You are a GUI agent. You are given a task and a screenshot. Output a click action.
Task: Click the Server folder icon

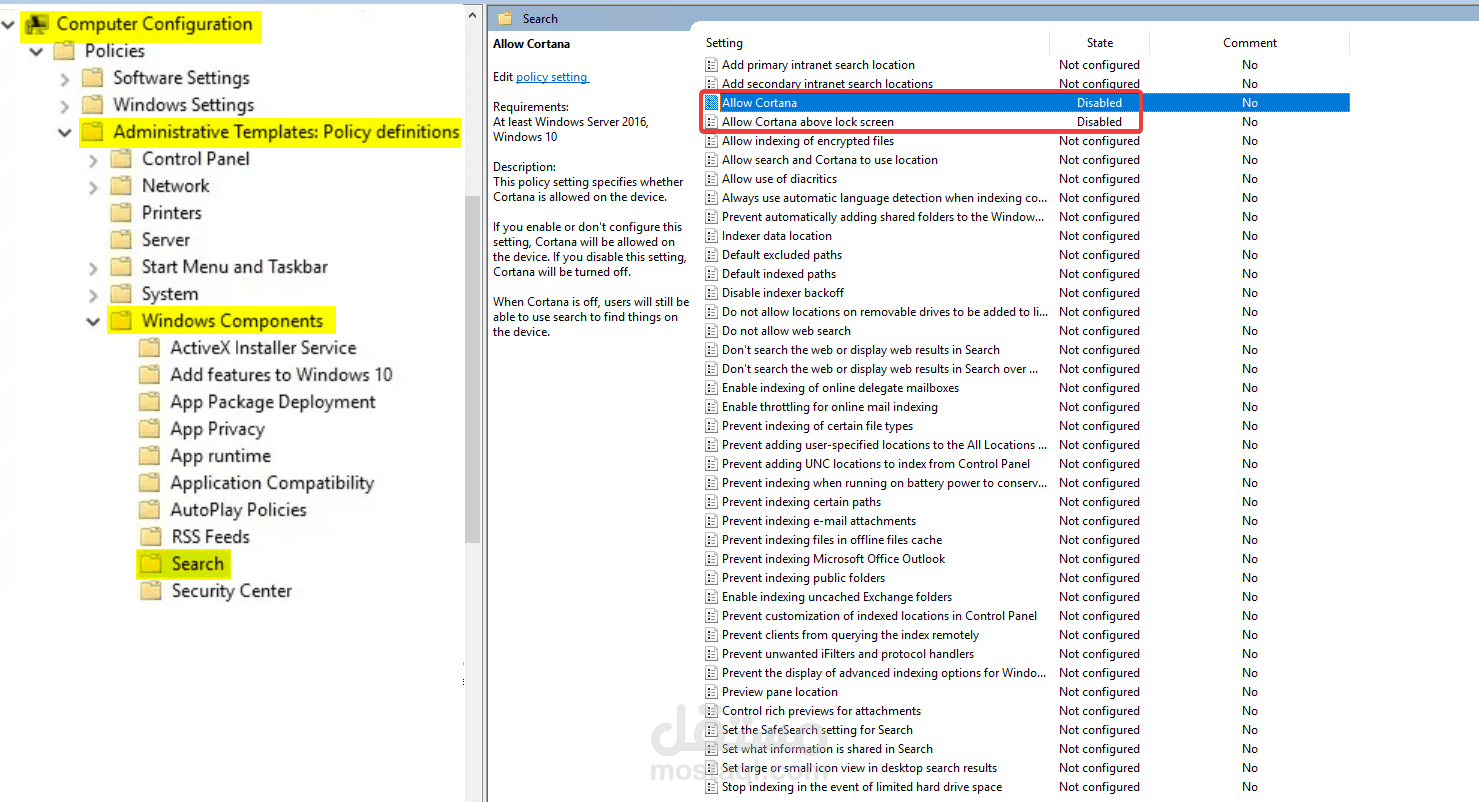pos(121,240)
